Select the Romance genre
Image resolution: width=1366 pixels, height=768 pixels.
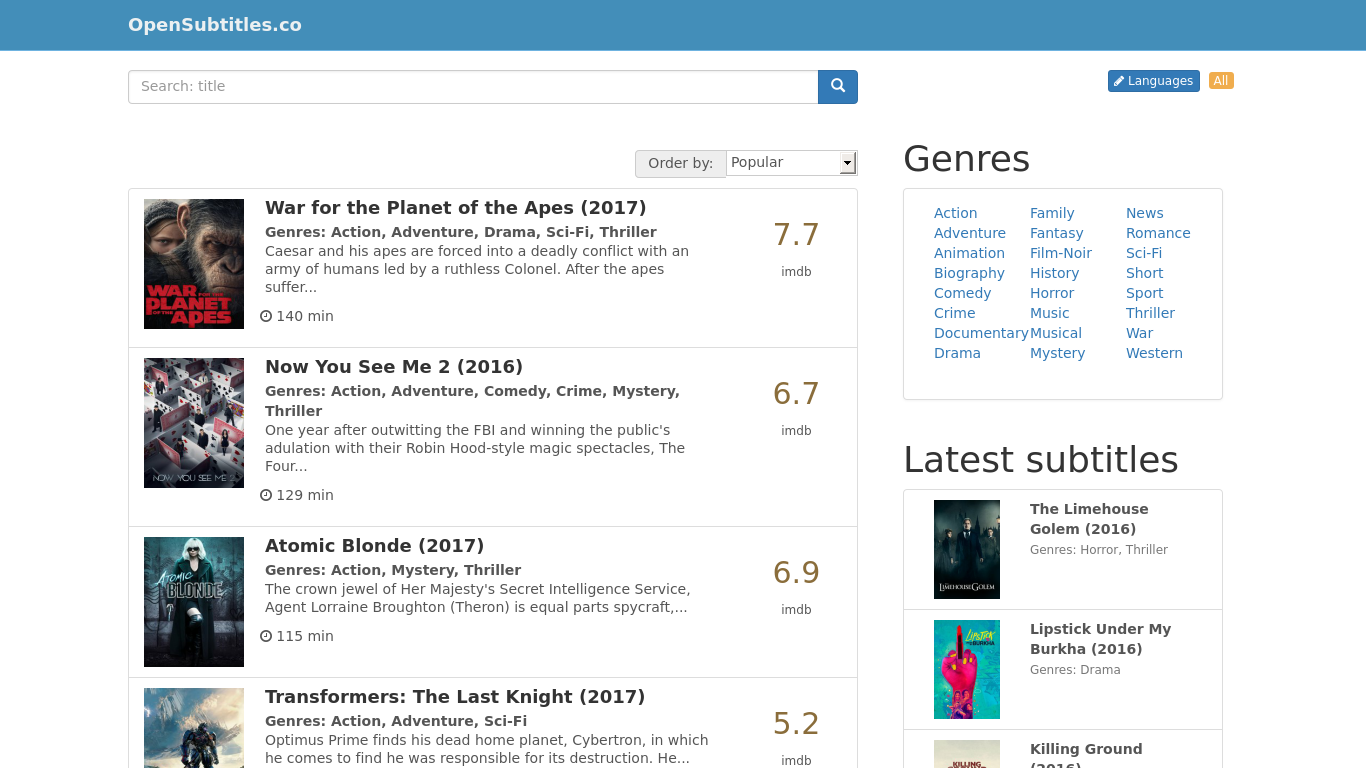coord(1158,233)
